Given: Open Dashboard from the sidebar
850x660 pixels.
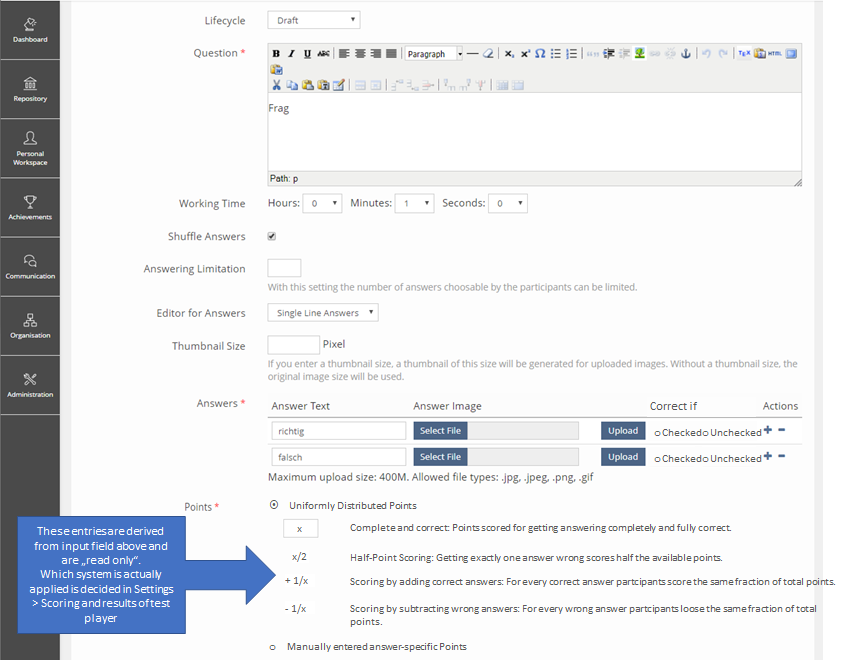Looking at the screenshot, I should 30,30.
